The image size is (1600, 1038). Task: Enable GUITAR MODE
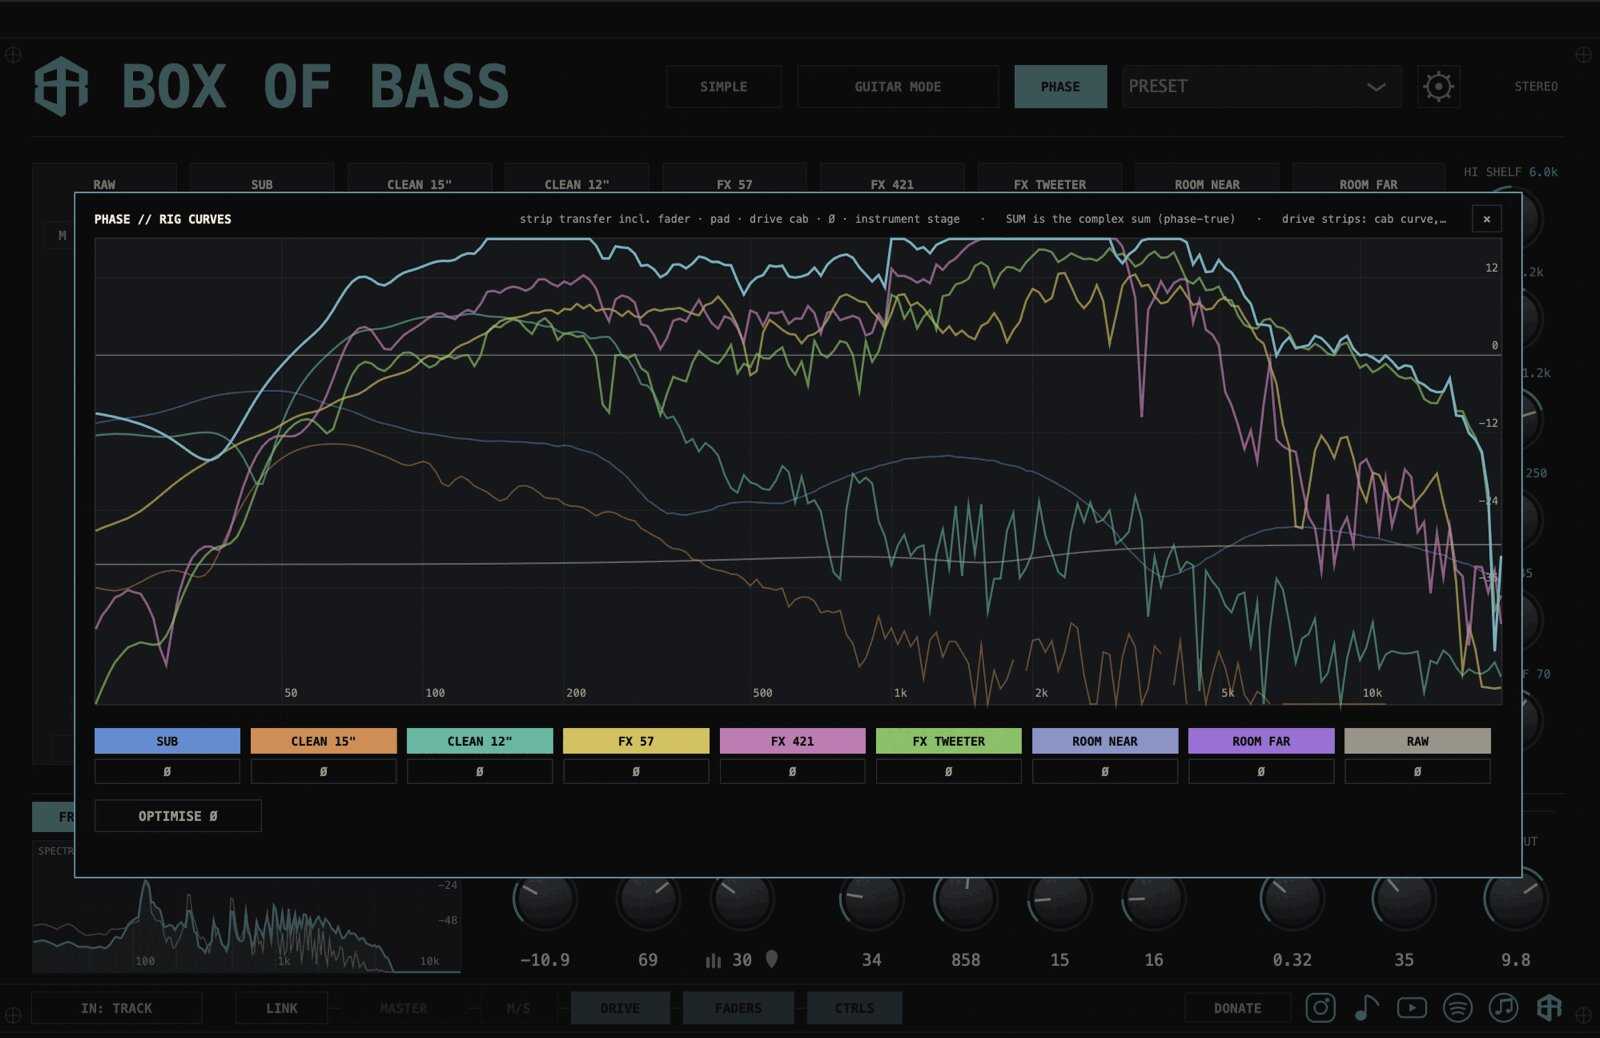pos(897,87)
